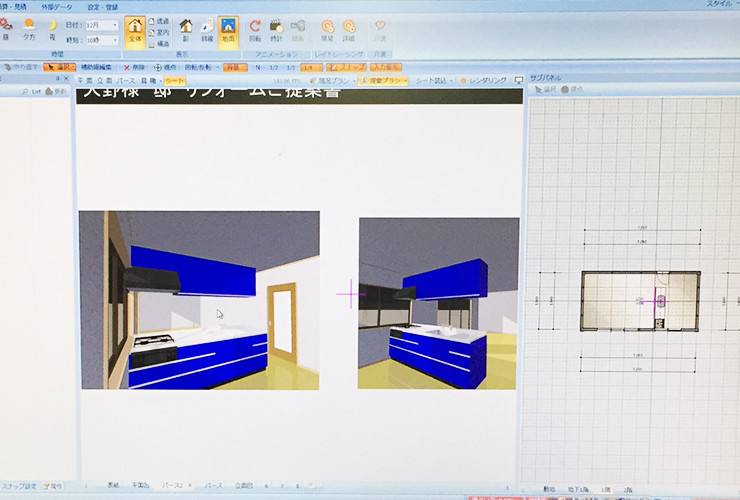Select the highlighted シート sheet view
The image size is (740, 500).
click(175, 81)
